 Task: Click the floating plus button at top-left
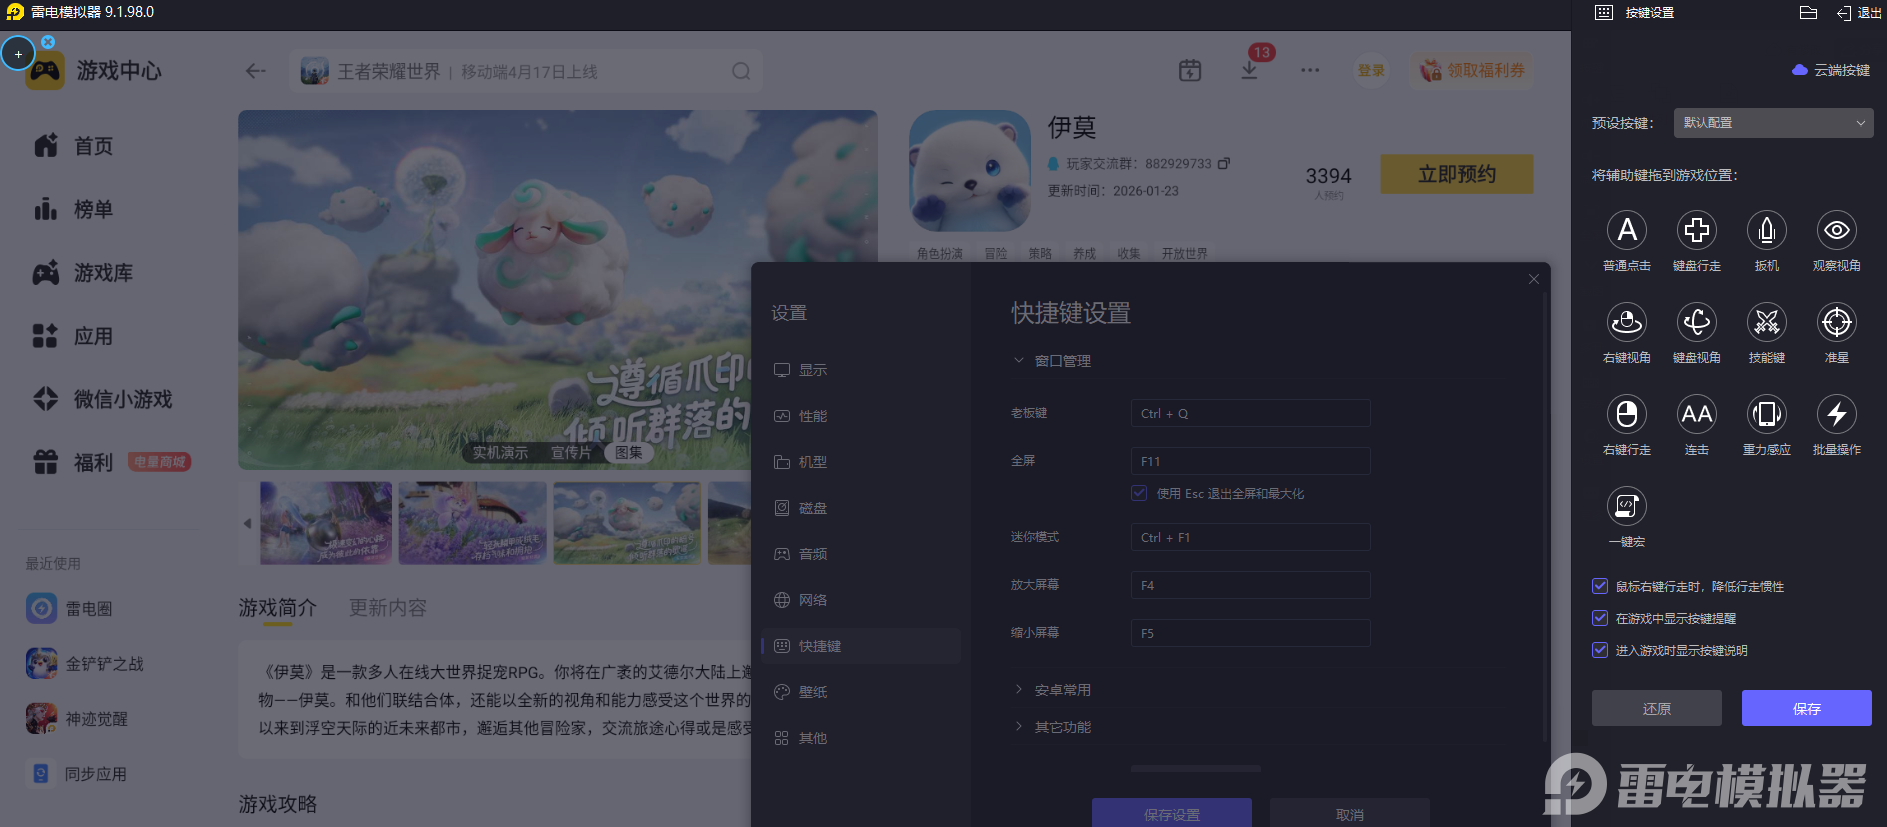[x=18, y=54]
